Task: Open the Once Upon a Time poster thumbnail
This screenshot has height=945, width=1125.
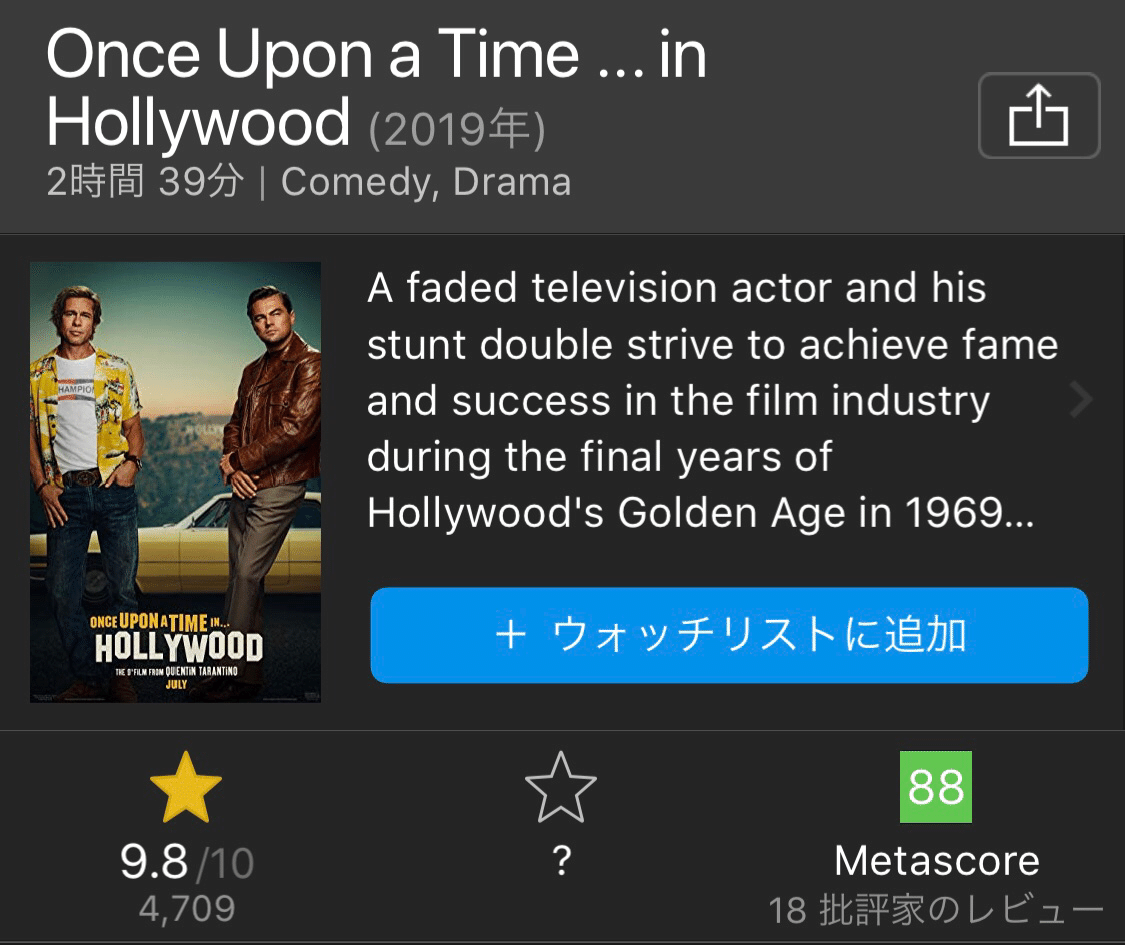Action: (x=175, y=481)
